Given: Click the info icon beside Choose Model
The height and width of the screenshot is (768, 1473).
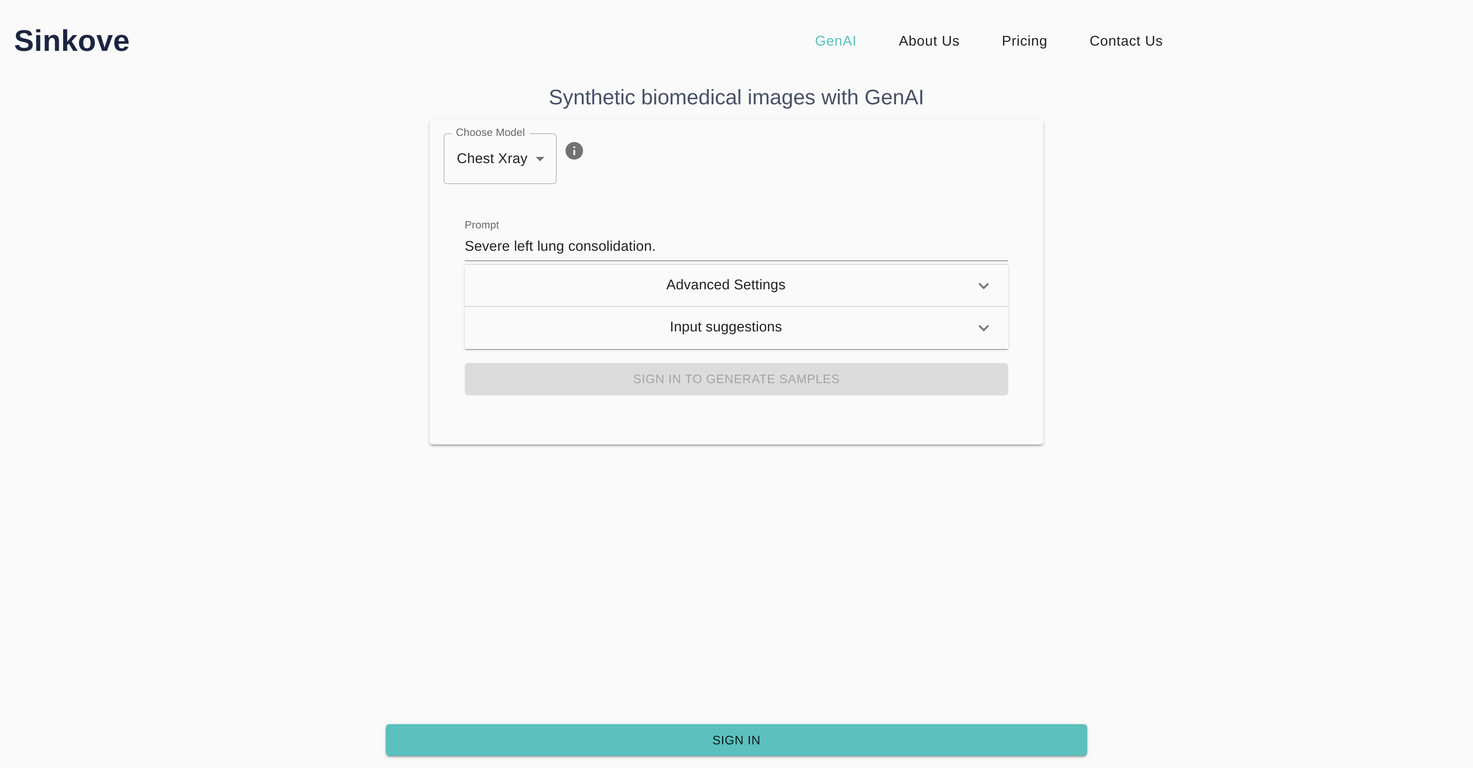Looking at the screenshot, I should tap(574, 151).
